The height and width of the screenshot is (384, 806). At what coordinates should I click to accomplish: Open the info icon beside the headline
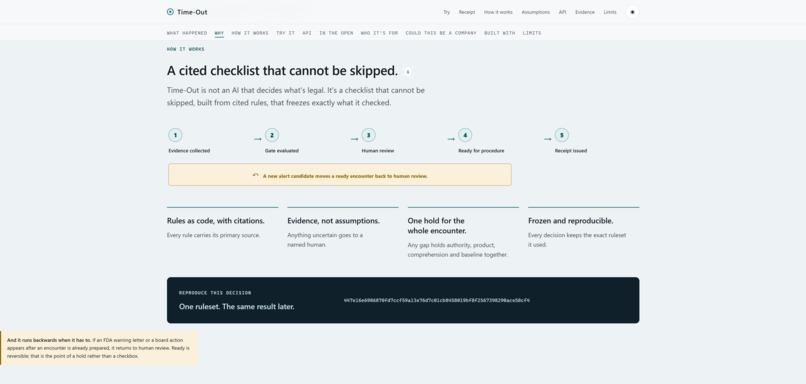(408, 72)
